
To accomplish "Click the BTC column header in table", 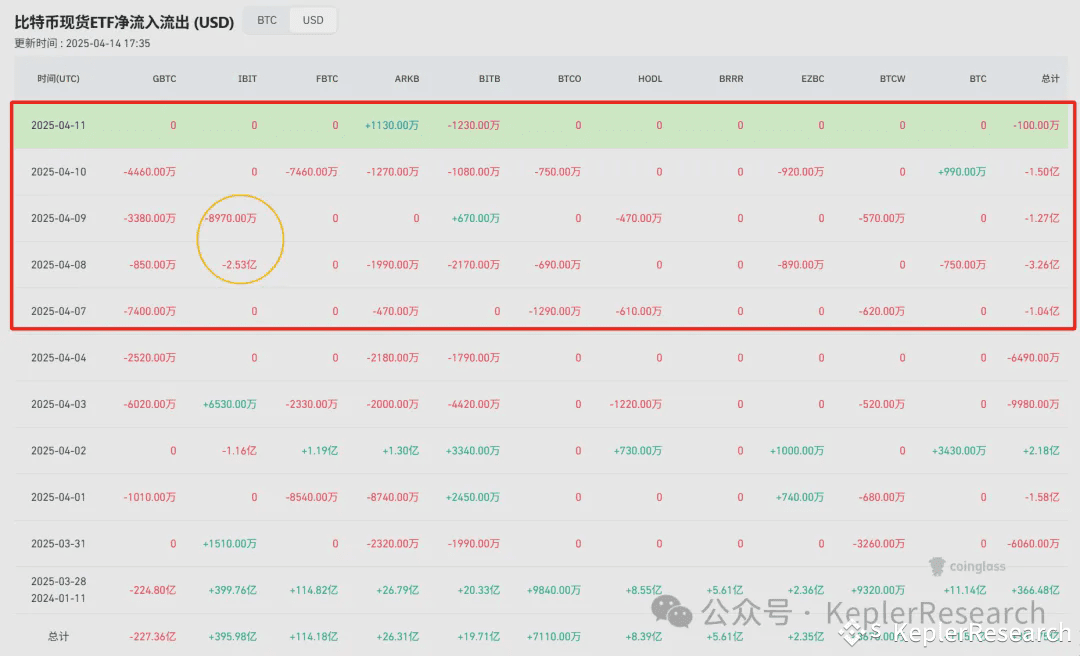I will tap(978, 79).
